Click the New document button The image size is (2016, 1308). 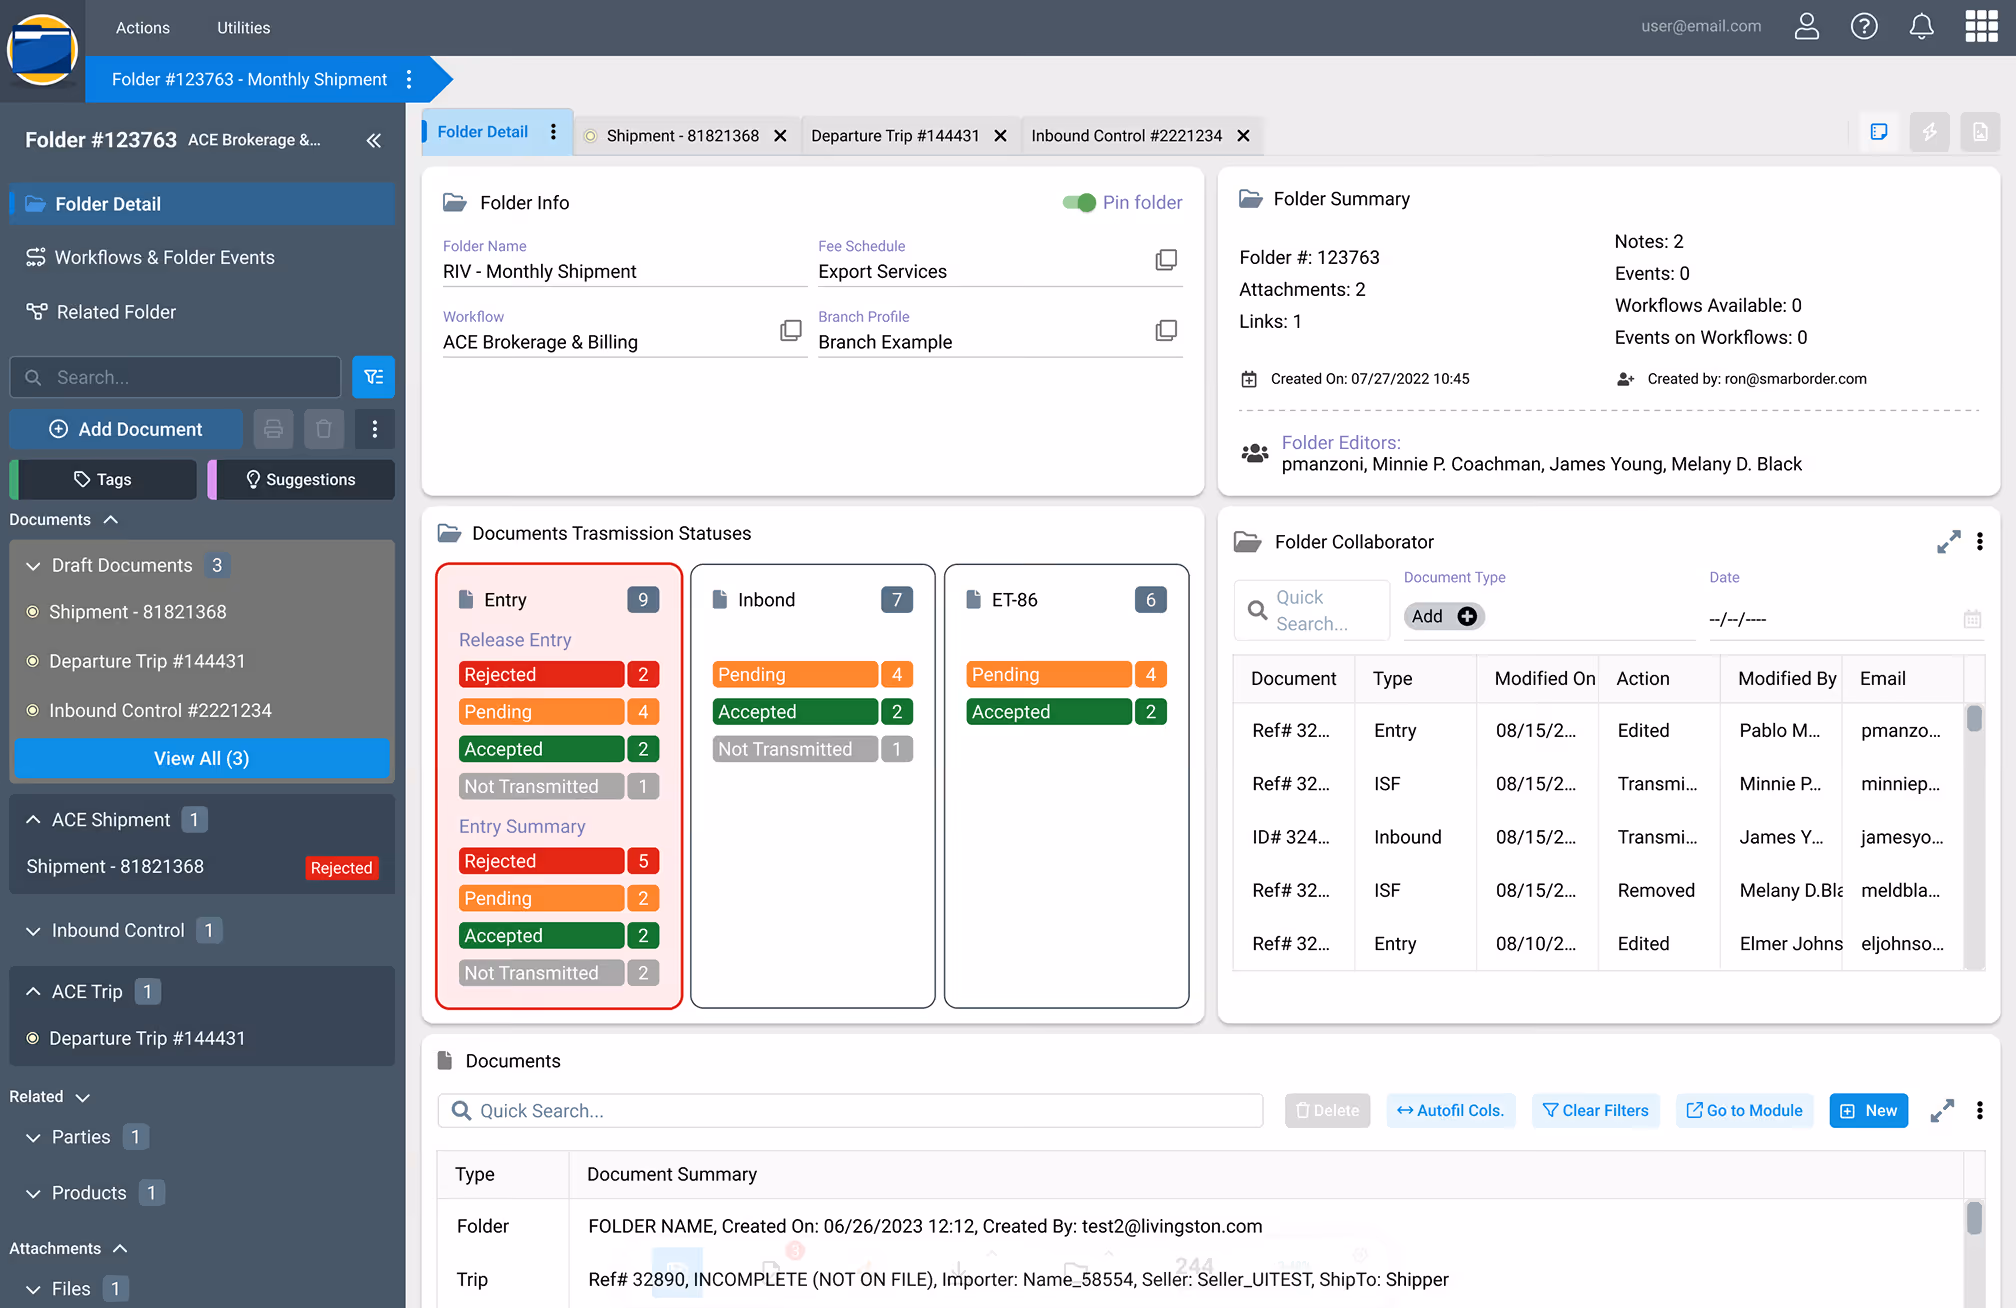coord(1869,1111)
